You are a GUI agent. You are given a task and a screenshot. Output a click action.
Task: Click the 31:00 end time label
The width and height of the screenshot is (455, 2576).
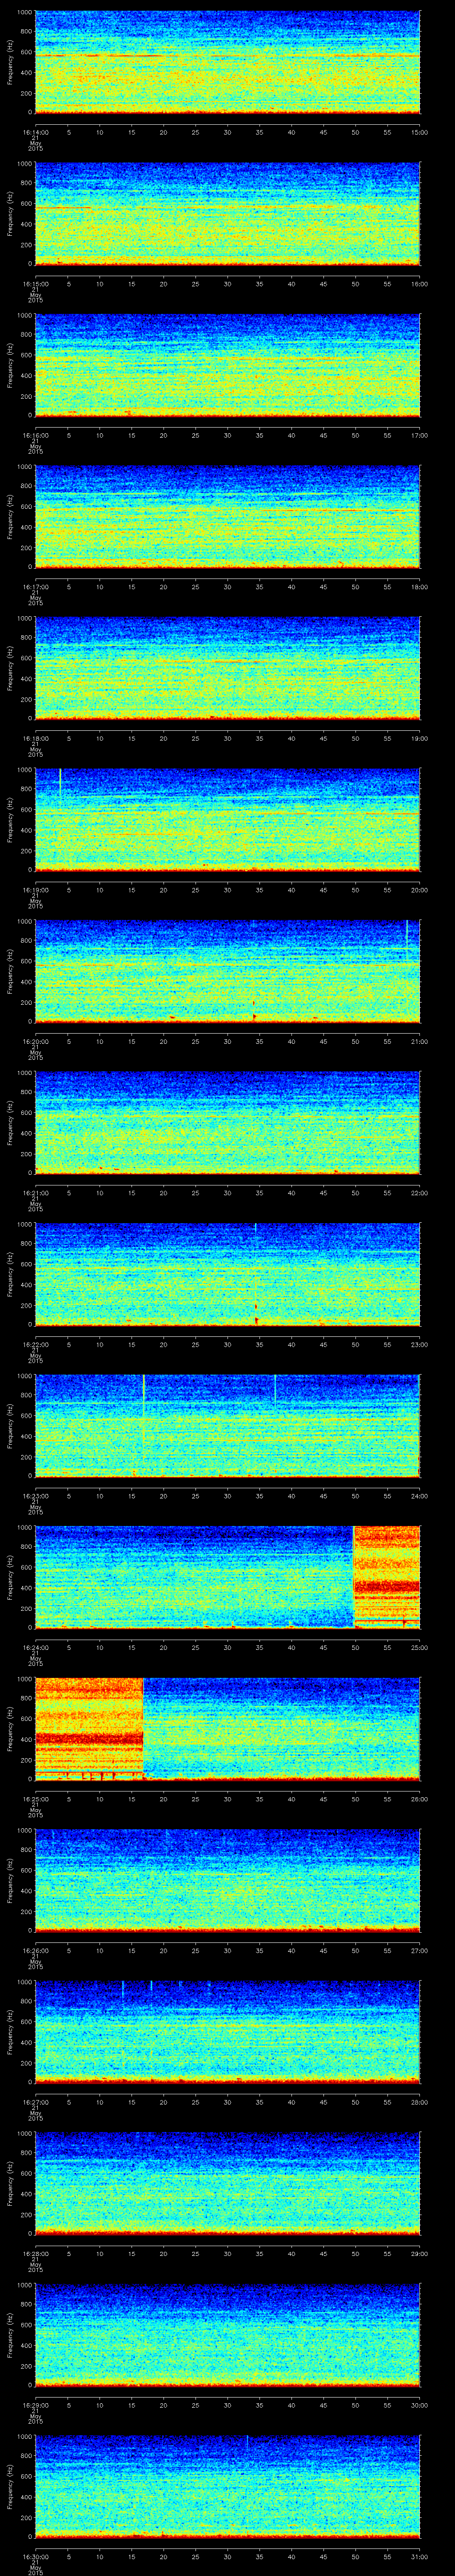419,2556
